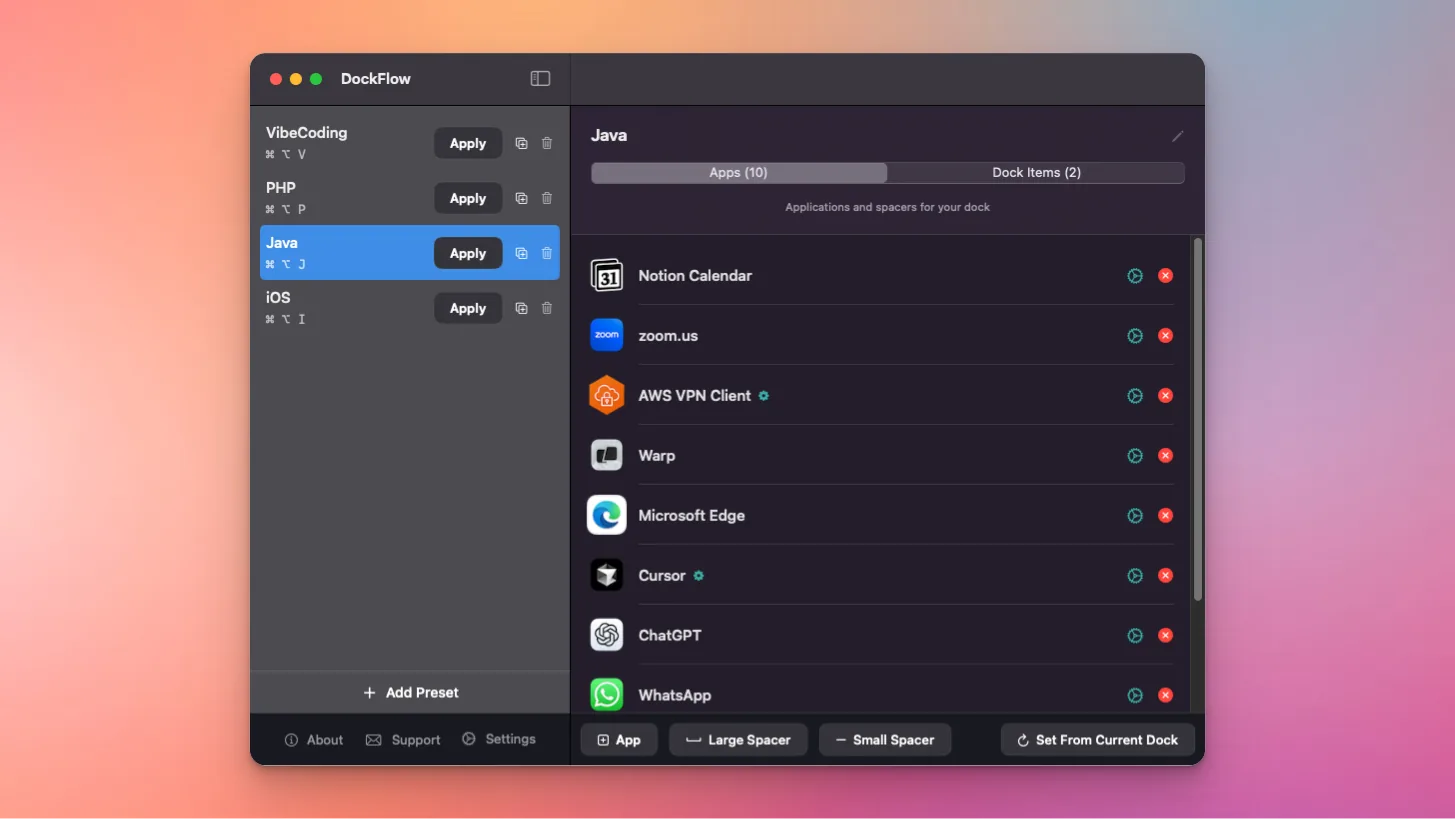The height and width of the screenshot is (819, 1456).
Task: Apply the Java preset
Action: [x=468, y=253]
